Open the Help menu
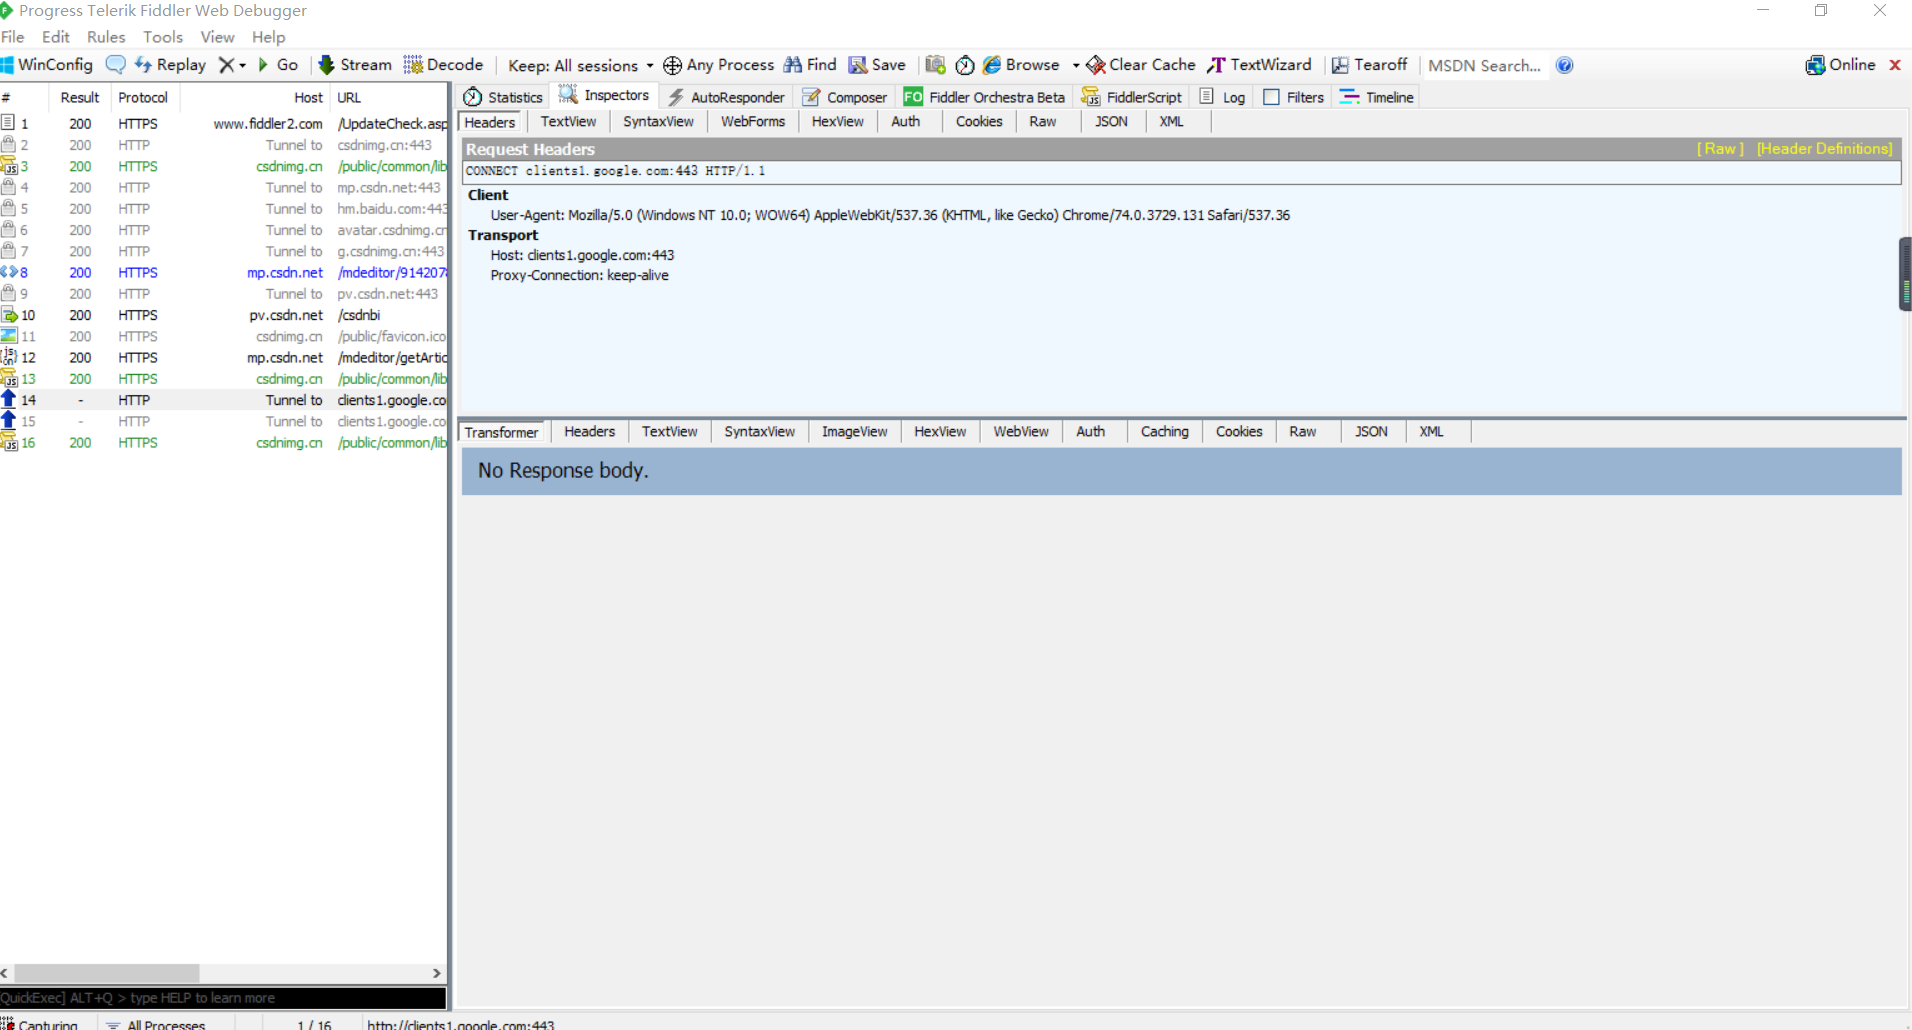 [x=268, y=37]
